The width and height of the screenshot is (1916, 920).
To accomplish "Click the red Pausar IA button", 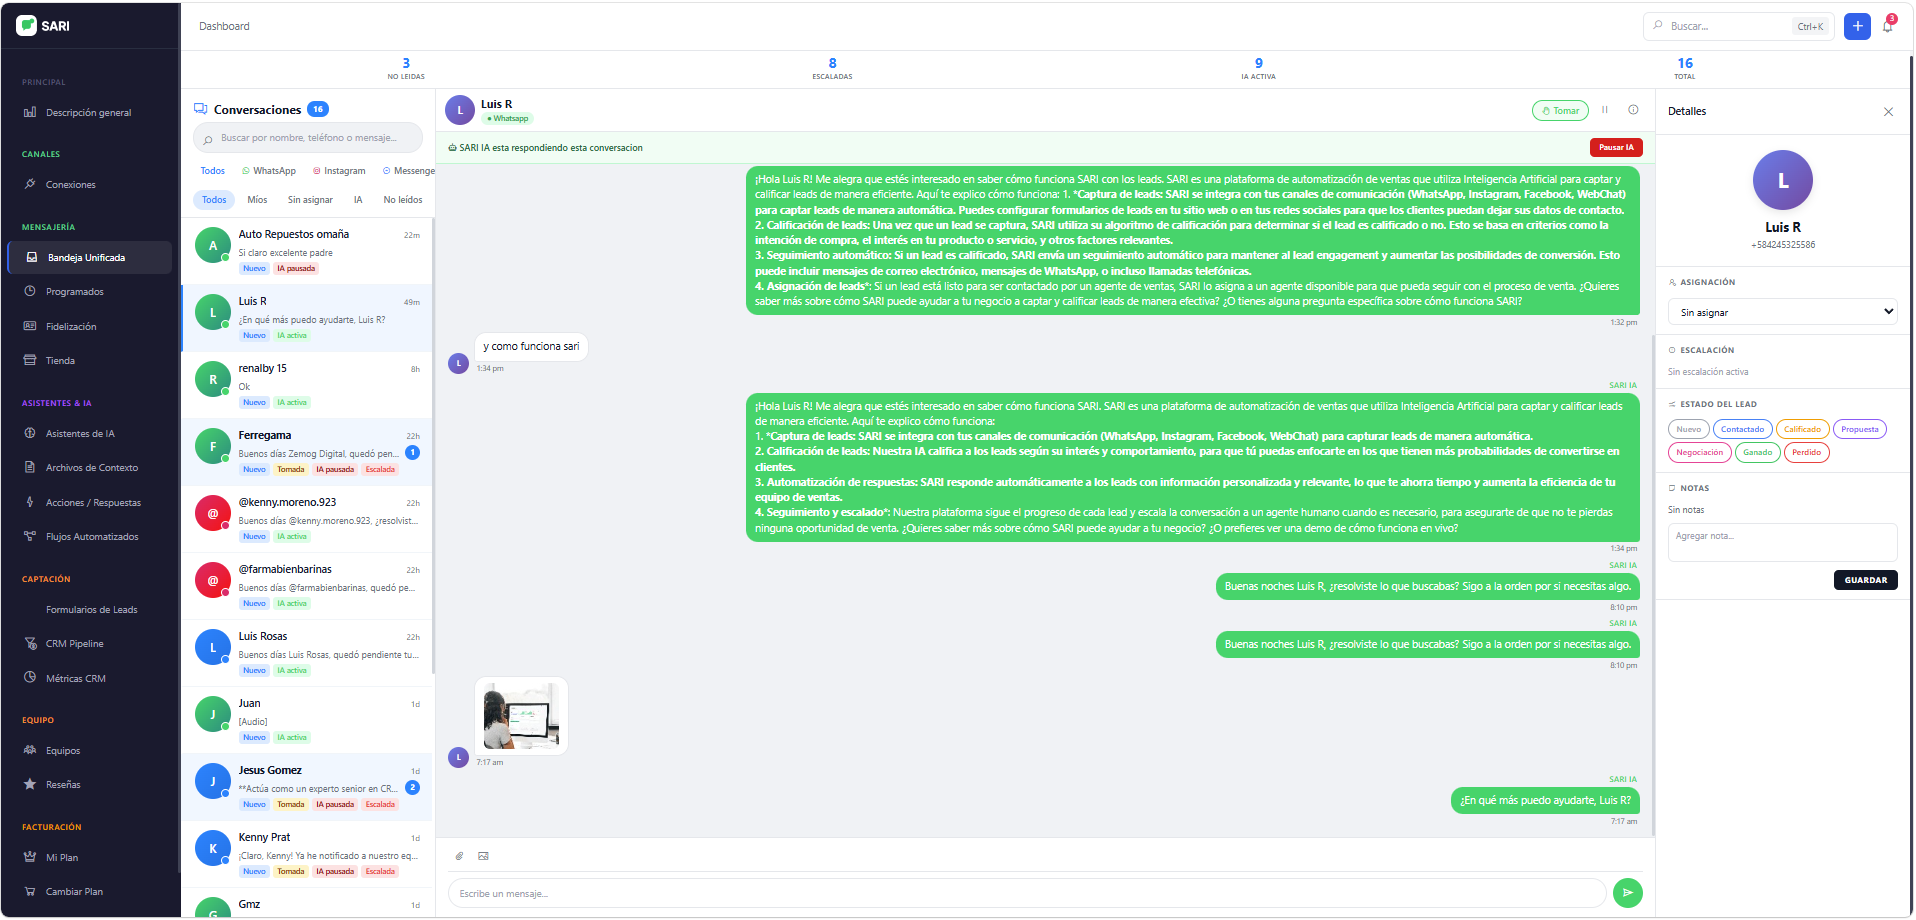I will [x=1616, y=148].
